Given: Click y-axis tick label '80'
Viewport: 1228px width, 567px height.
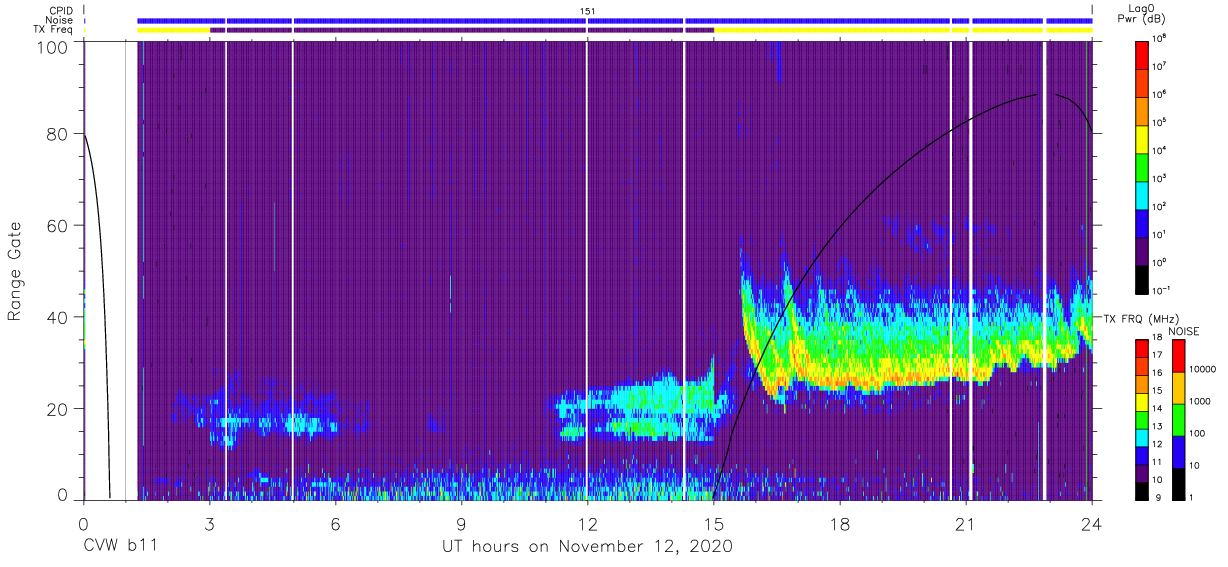Looking at the screenshot, I should [x=57, y=134].
